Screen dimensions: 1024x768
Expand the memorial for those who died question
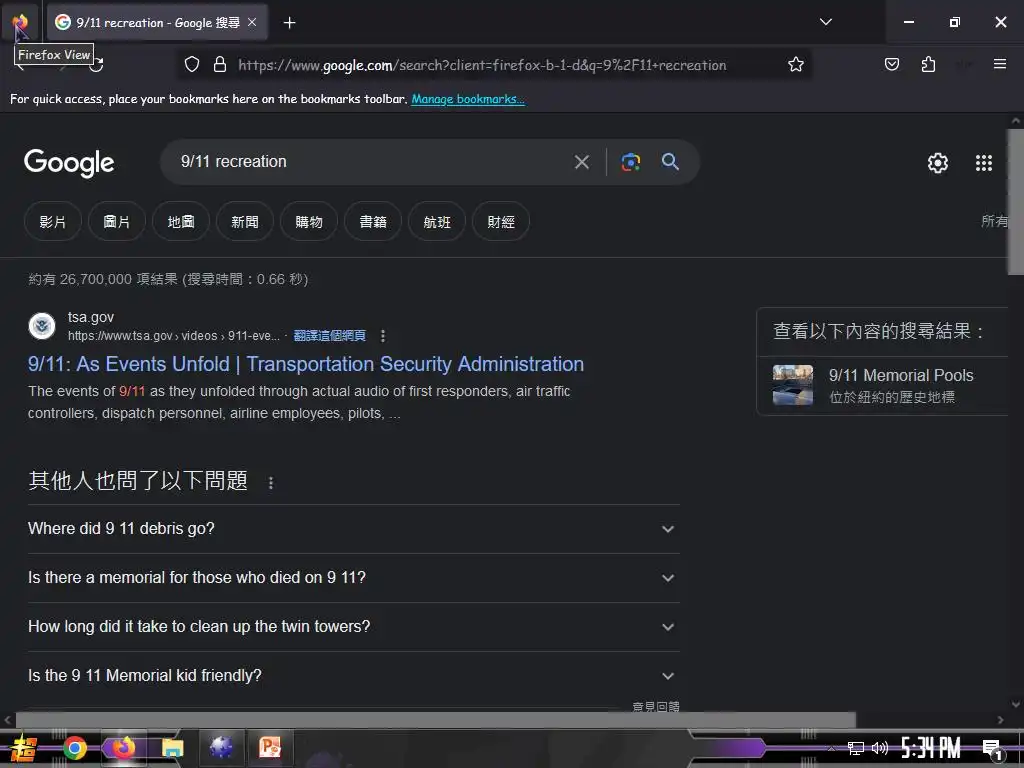[x=353, y=578]
